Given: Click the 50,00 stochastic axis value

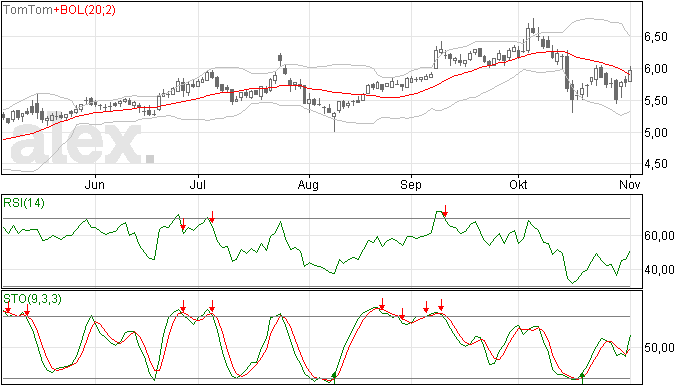Looking at the screenshot, I should click(x=659, y=348).
